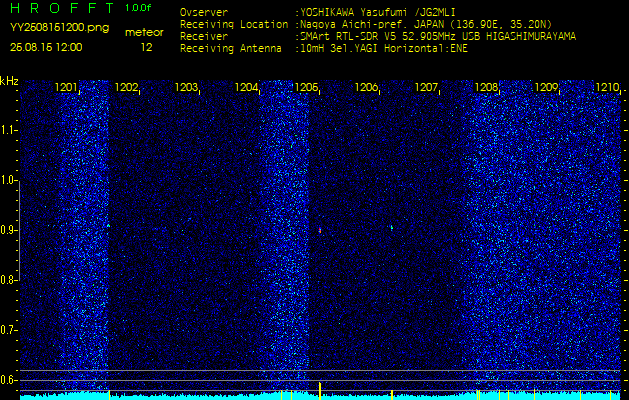The image size is (629, 400).
Task: Click the gray range bar beside the frequency axis
Action: pos(19,231)
